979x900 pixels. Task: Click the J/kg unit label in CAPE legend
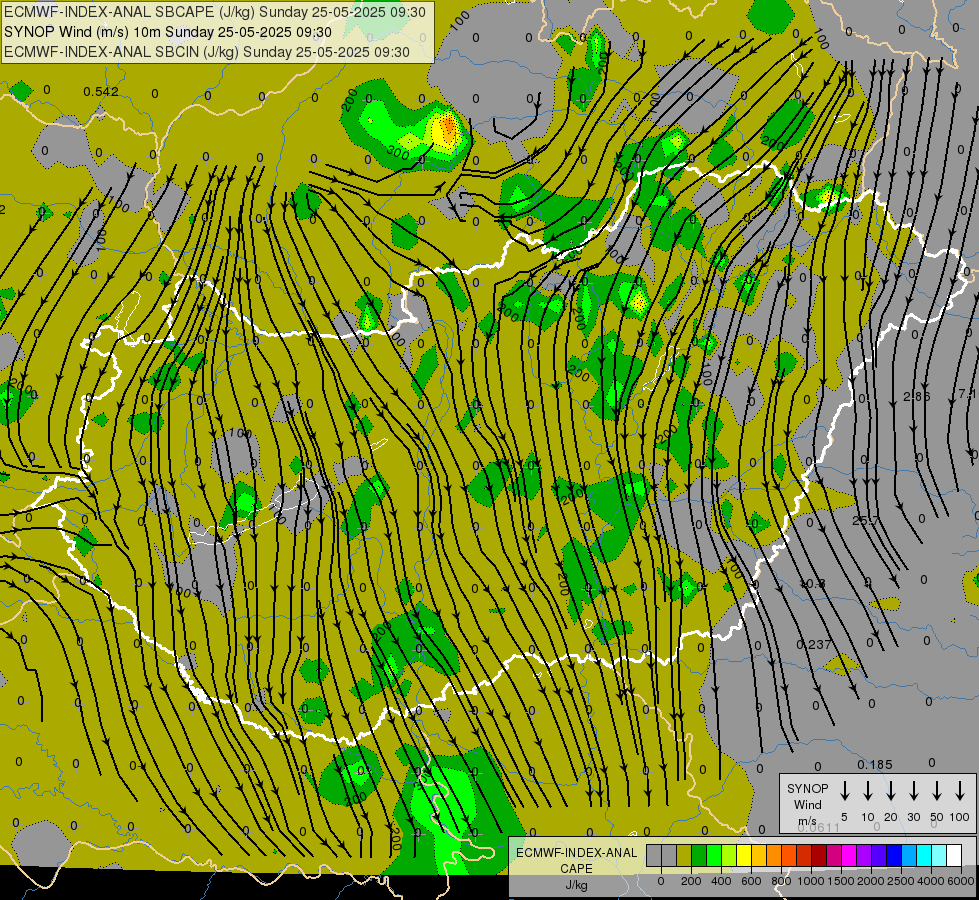pos(576,885)
